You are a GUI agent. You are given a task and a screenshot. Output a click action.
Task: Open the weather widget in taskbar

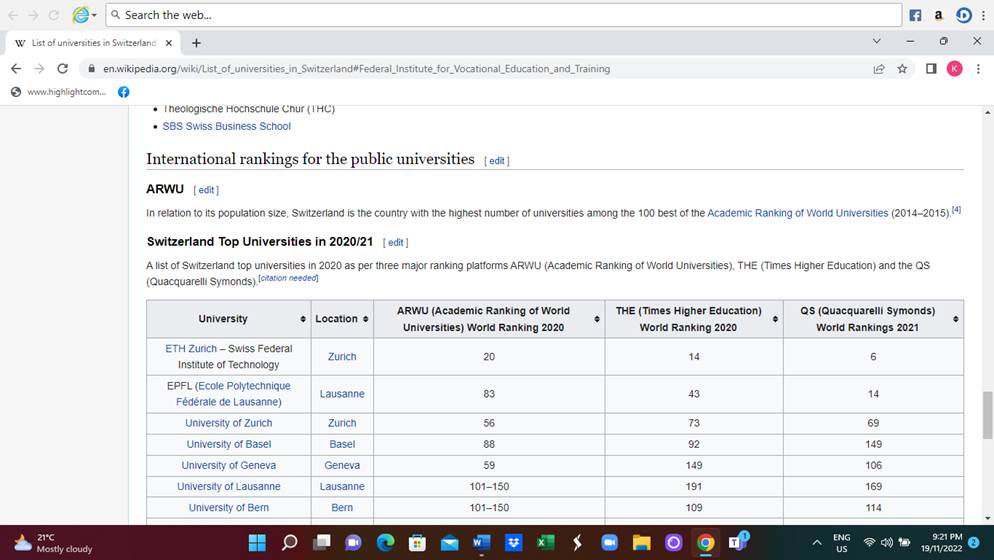tap(53, 543)
